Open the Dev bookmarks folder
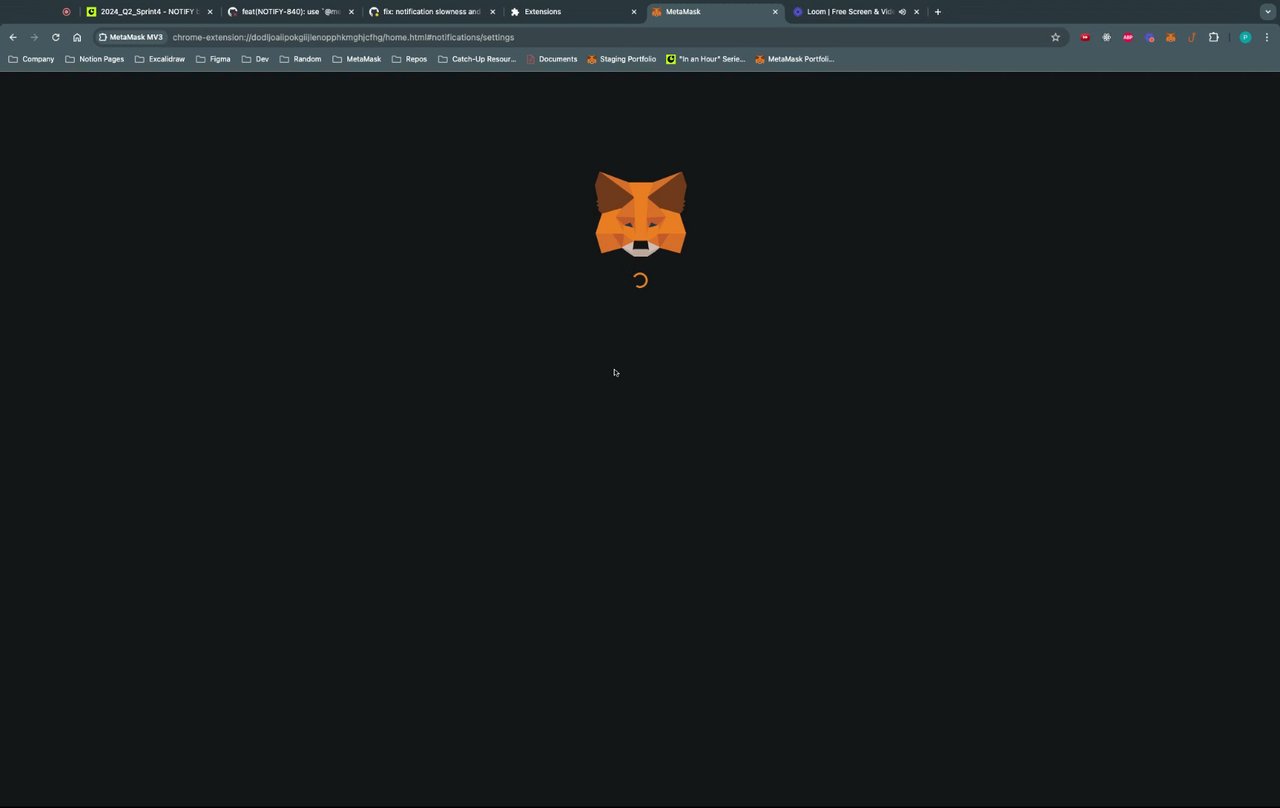The width and height of the screenshot is (1280, 808). 255,59
